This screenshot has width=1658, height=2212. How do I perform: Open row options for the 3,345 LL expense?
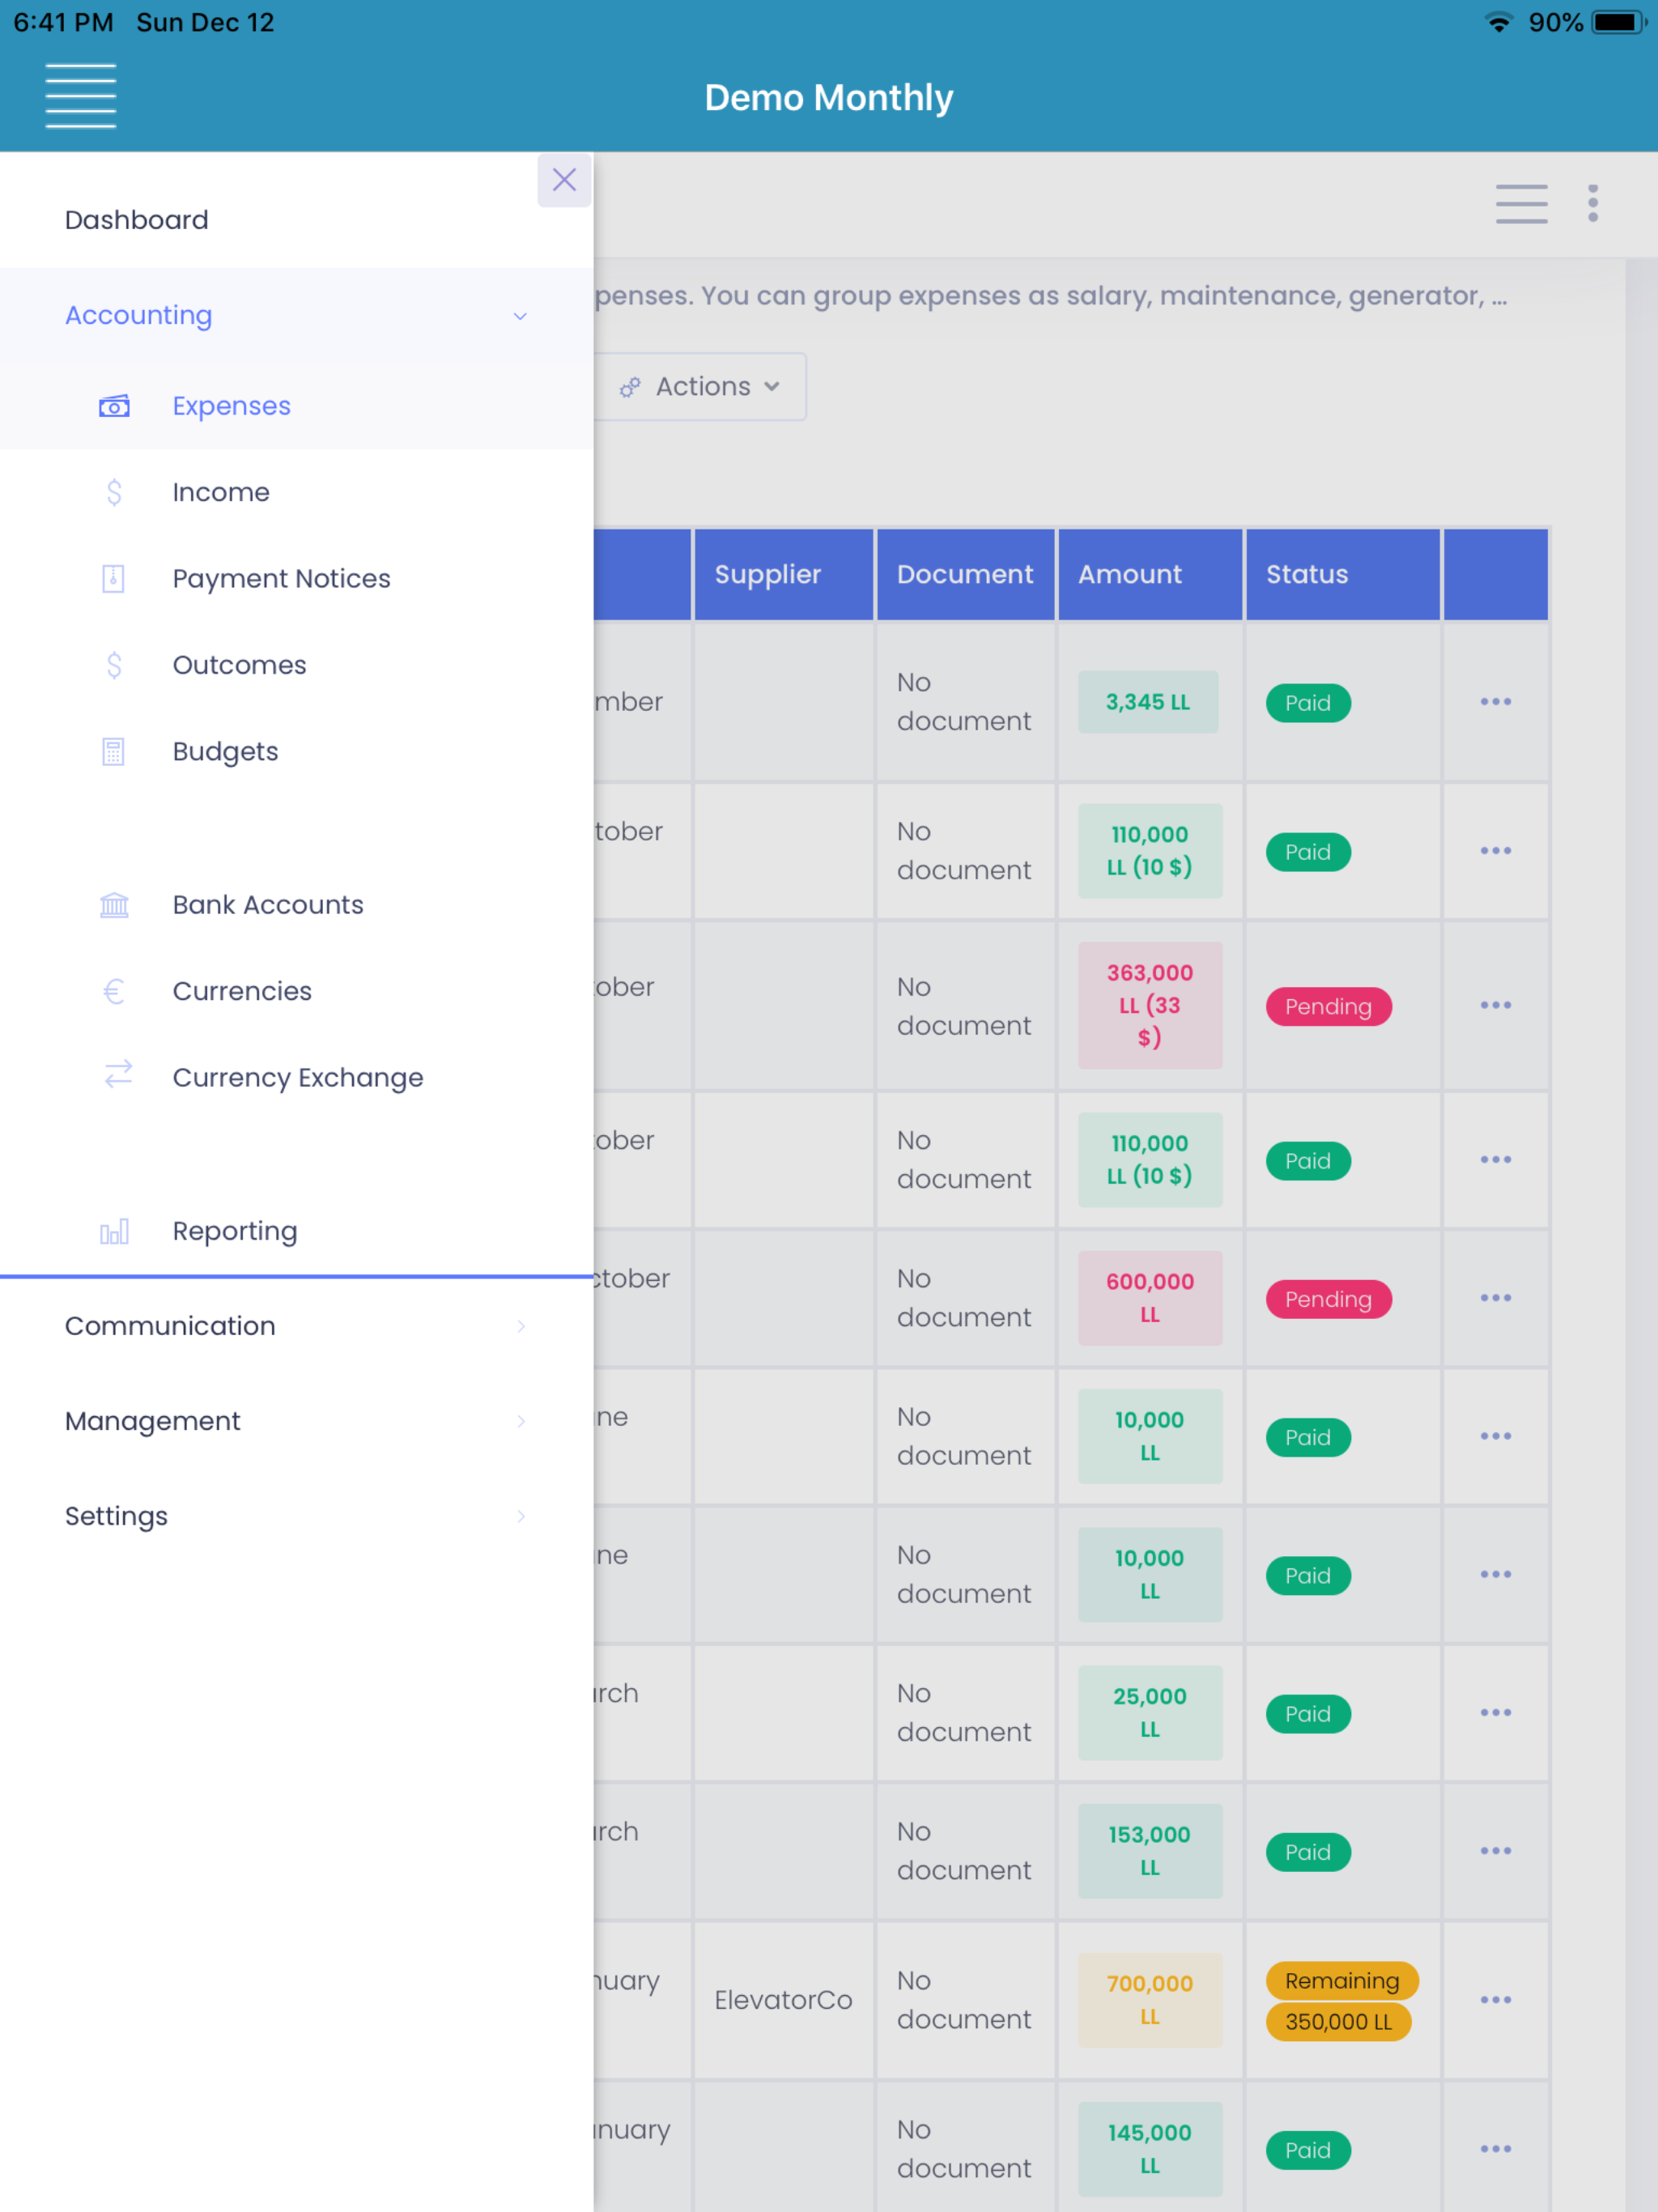(x=1495, y=702)
